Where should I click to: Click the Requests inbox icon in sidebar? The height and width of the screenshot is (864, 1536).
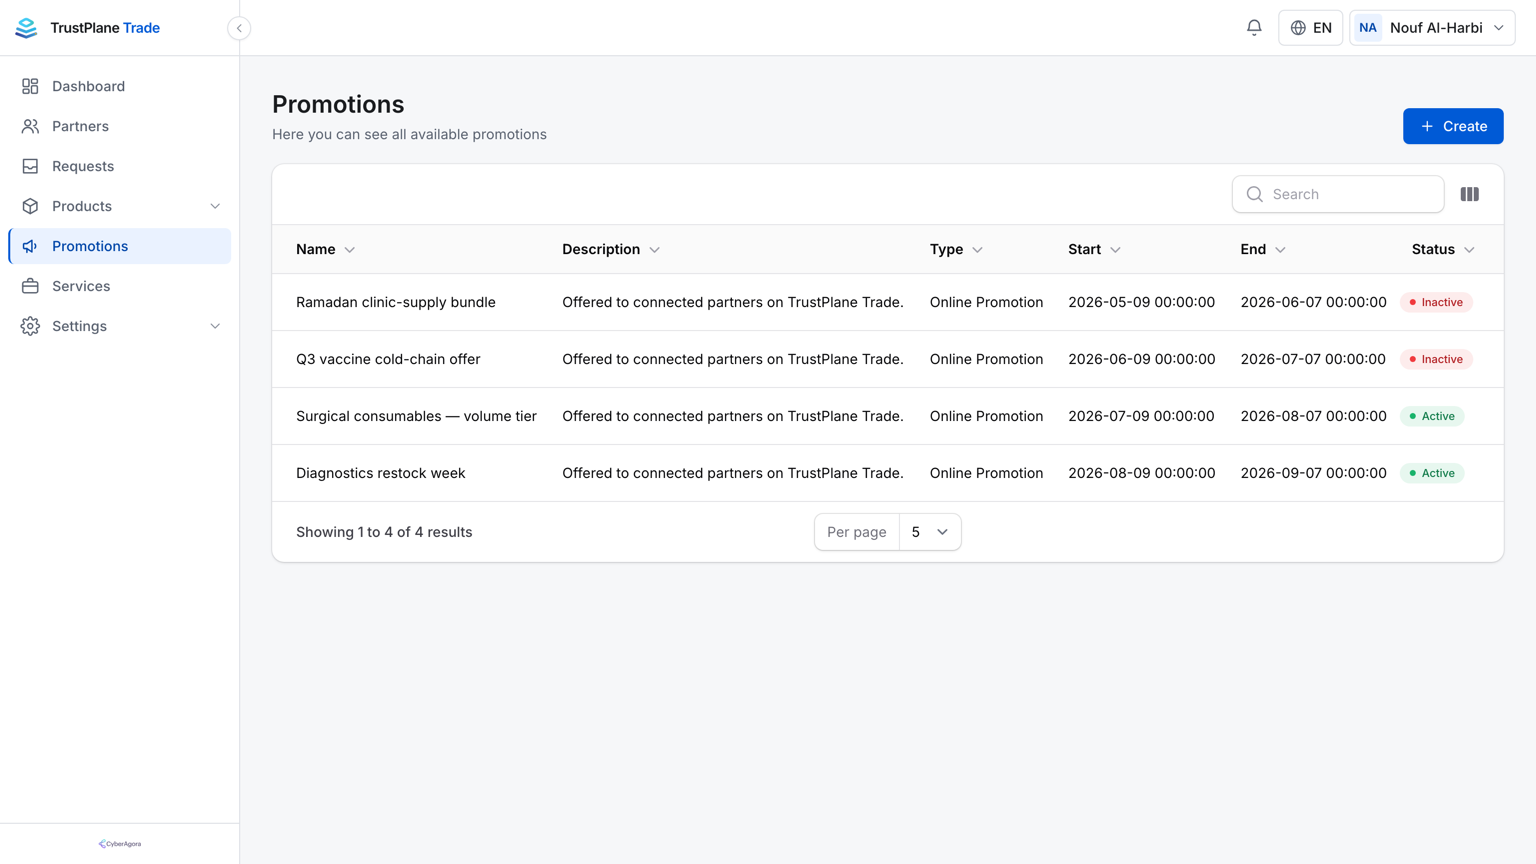click(30, 166)
